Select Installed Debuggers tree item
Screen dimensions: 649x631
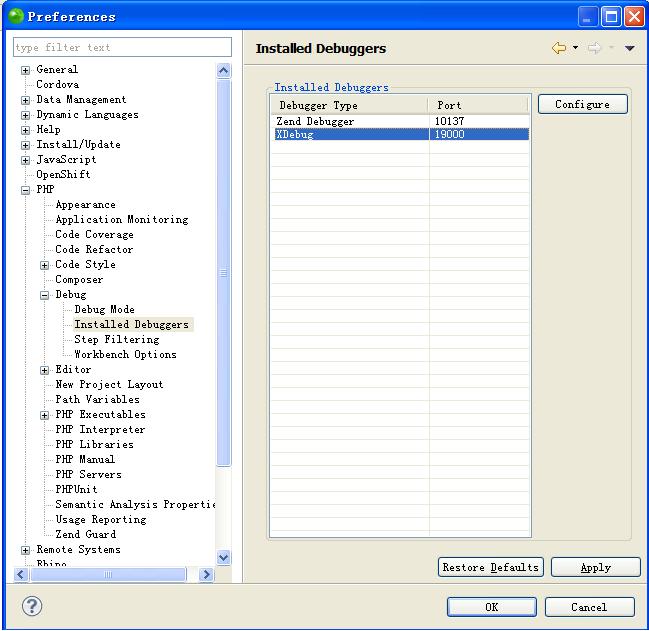click(x=131, y=324)
